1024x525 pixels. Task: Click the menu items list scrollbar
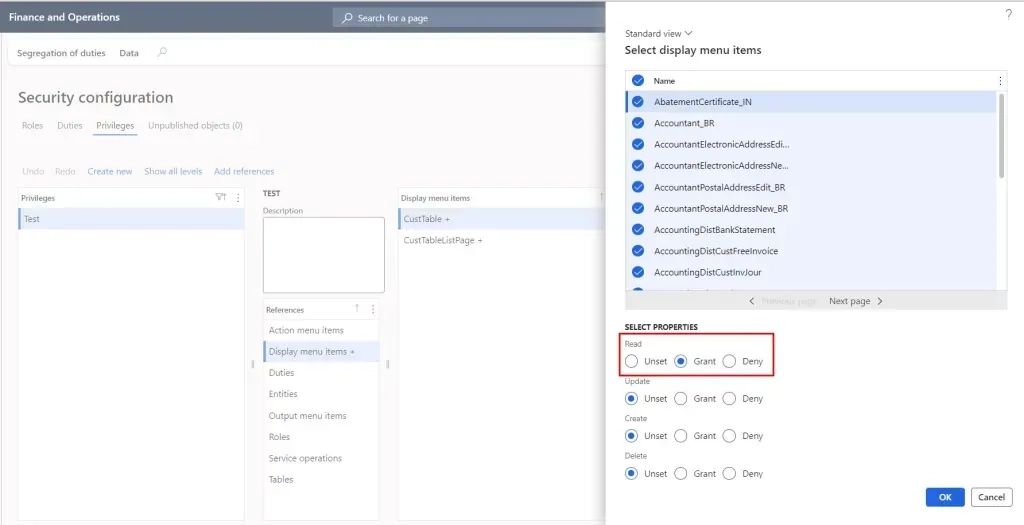click(x=1001, y=136)
